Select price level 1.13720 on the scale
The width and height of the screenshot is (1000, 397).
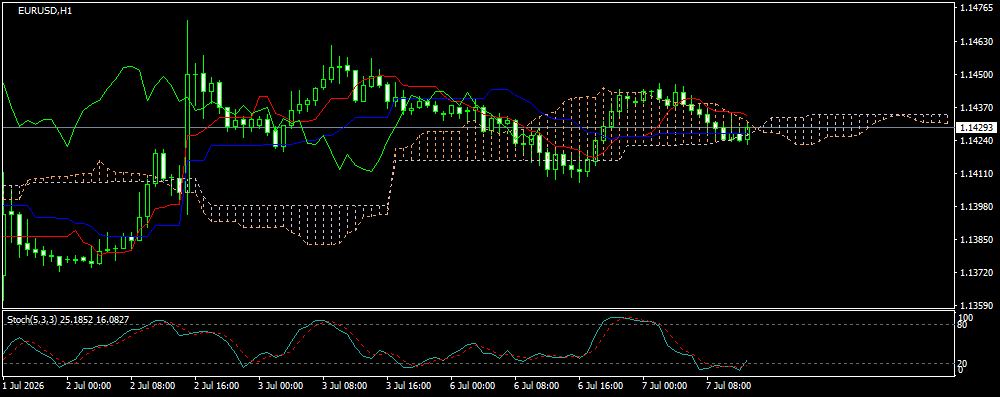977,273
